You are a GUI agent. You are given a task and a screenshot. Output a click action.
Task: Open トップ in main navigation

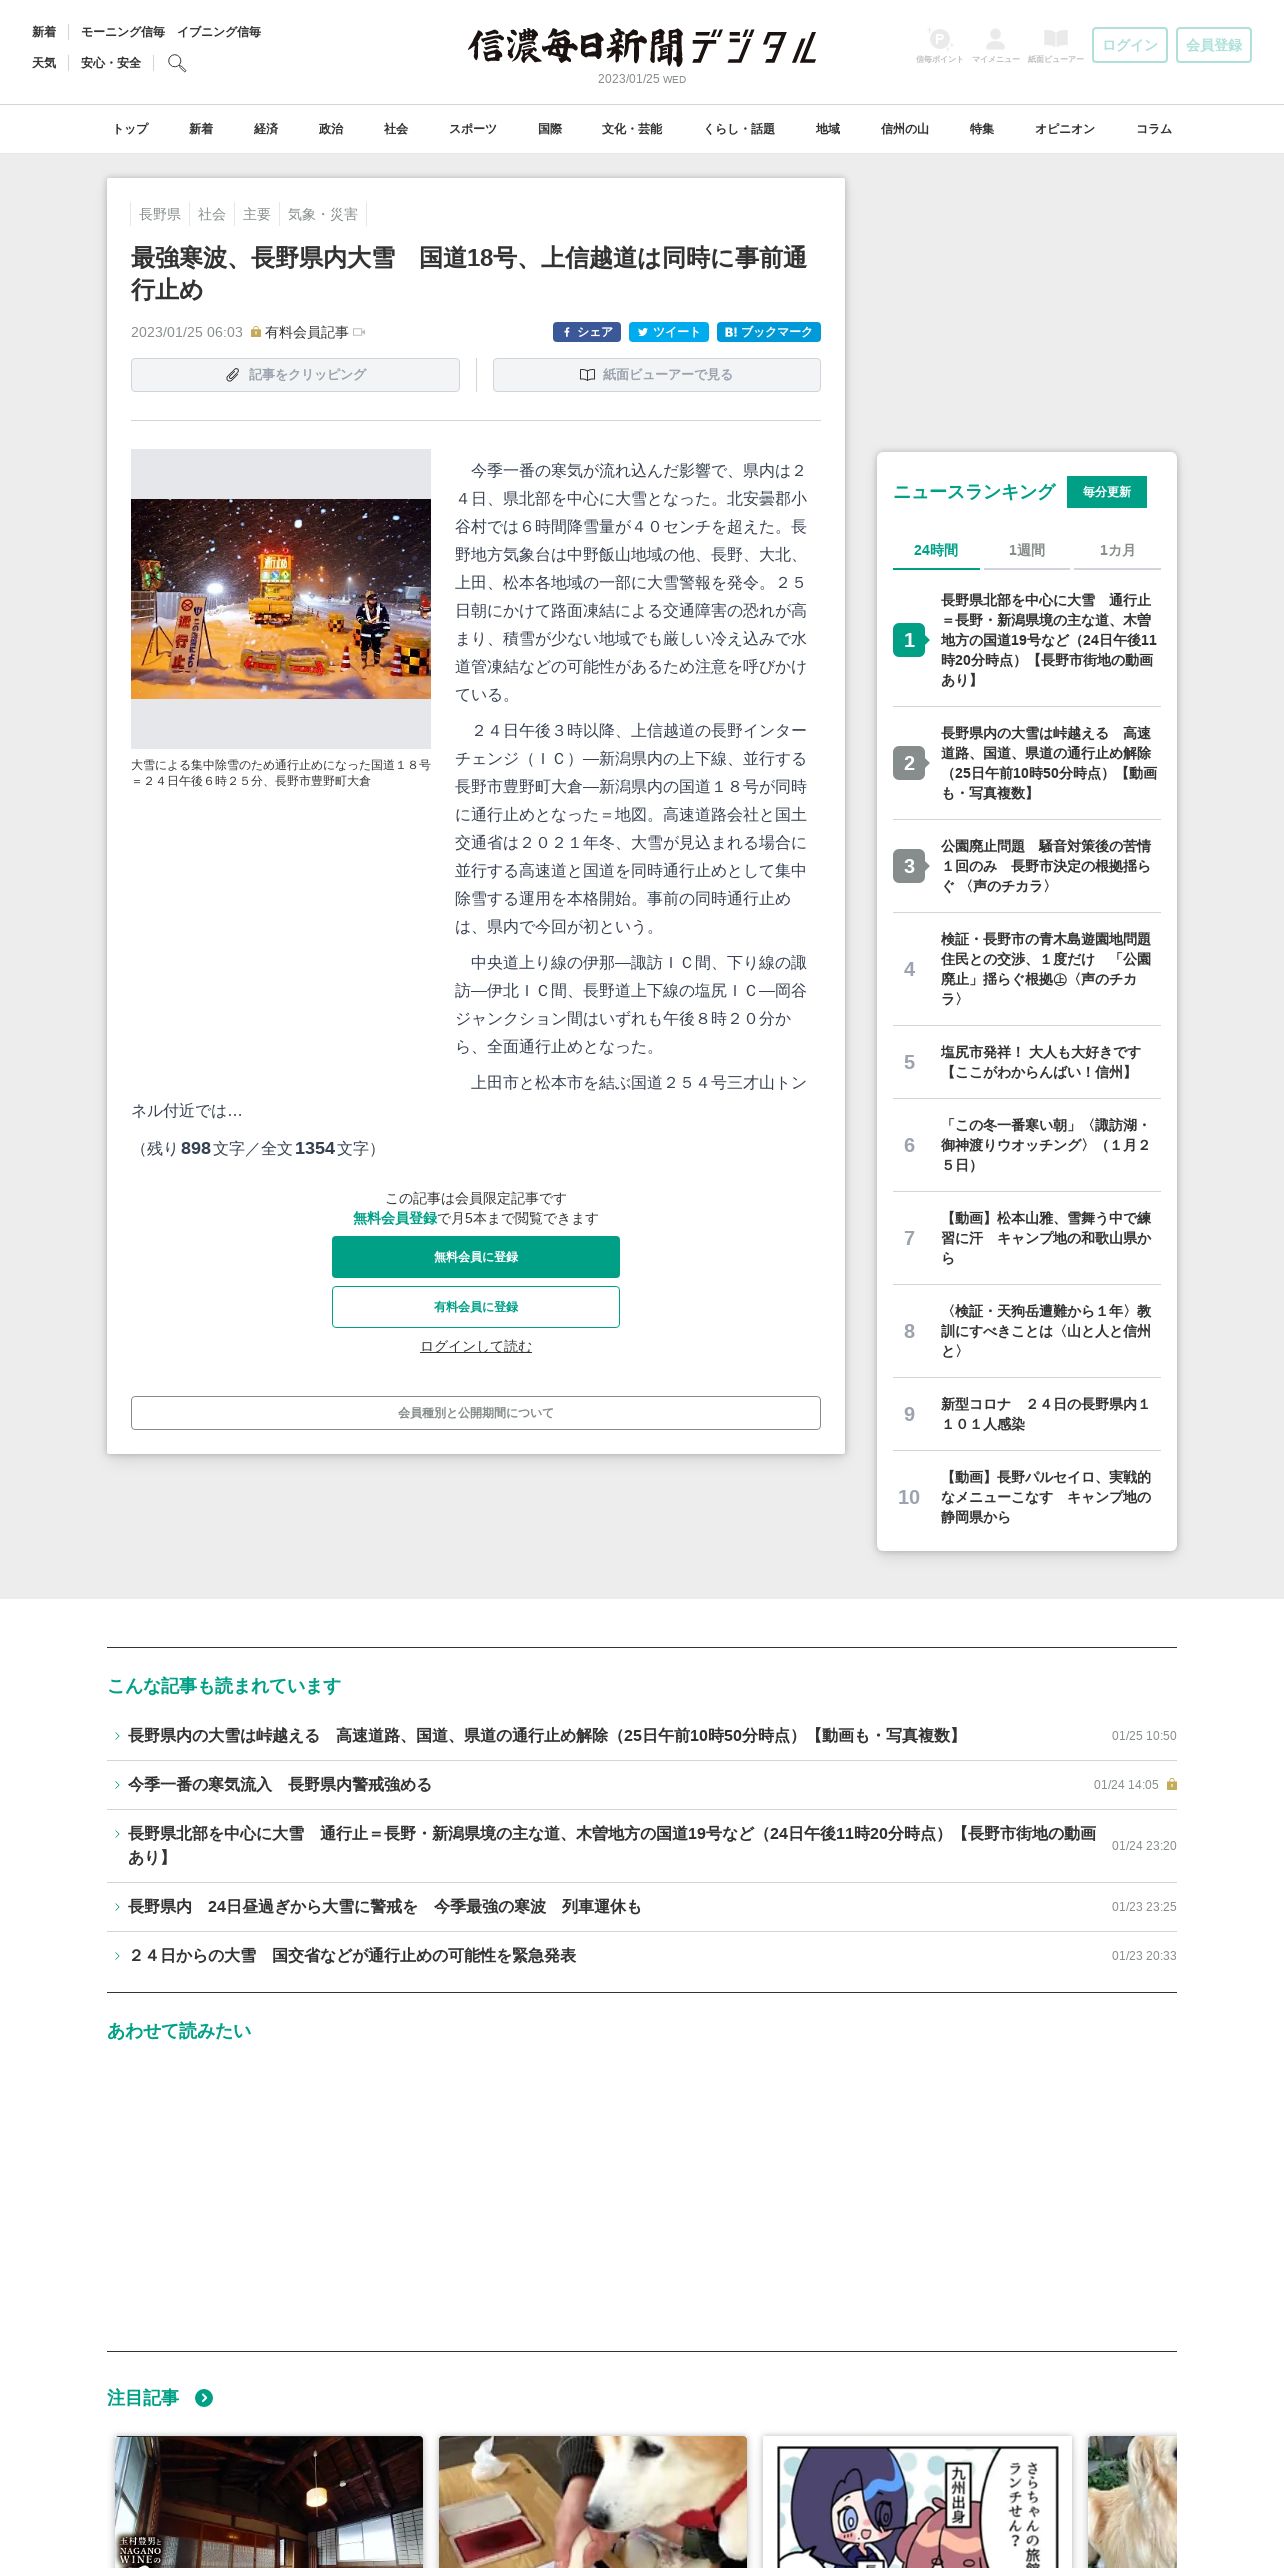pos(130,129)
